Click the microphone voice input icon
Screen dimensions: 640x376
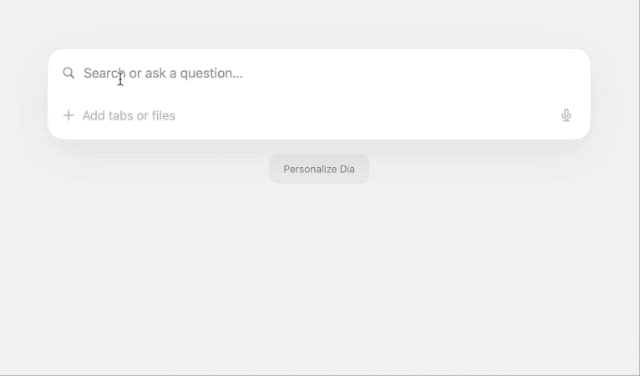566,116
